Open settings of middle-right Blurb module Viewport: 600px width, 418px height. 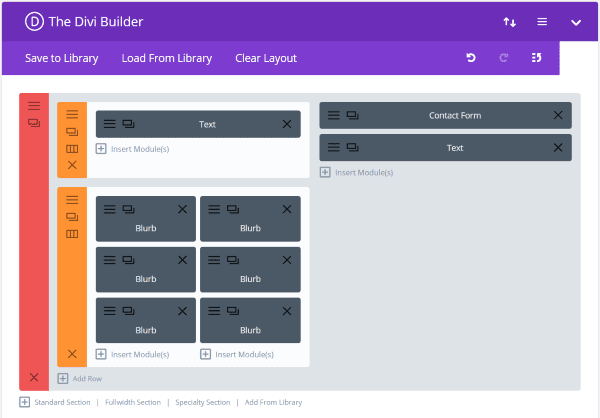[x=214, y=260]
